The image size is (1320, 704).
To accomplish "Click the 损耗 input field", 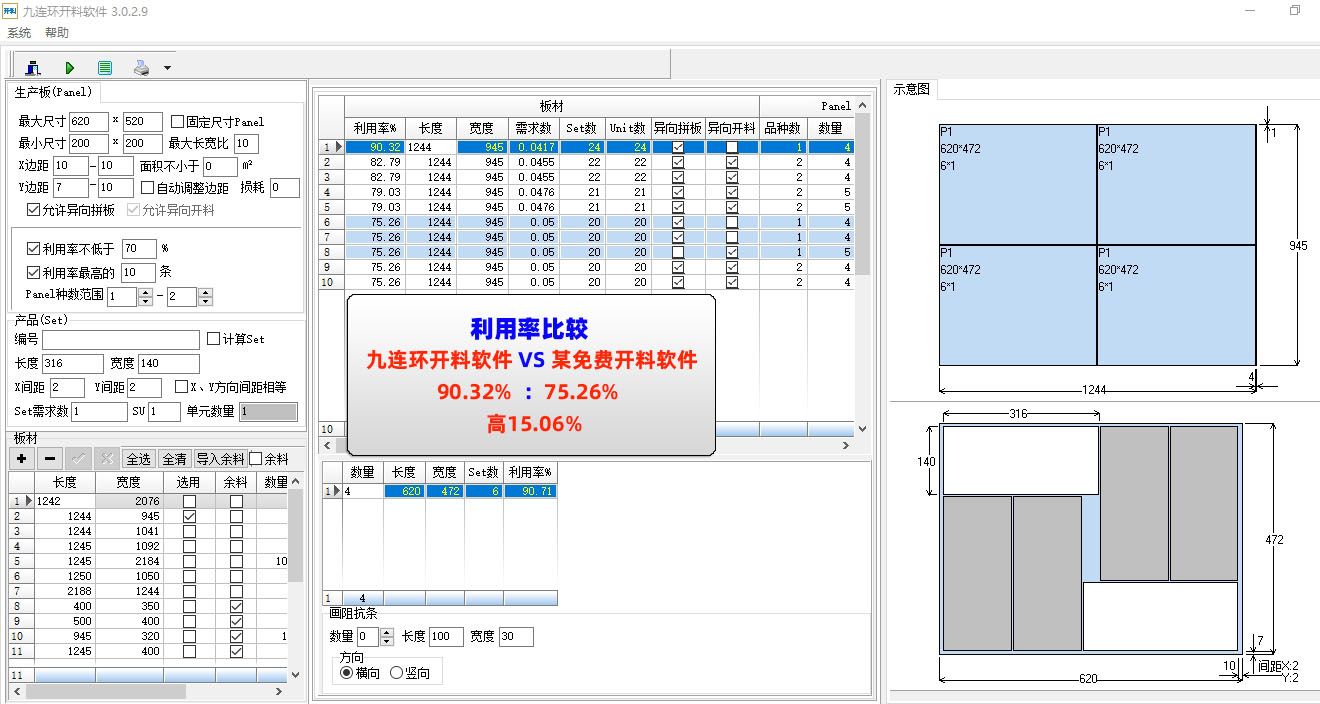I will [x=284, y=188].
